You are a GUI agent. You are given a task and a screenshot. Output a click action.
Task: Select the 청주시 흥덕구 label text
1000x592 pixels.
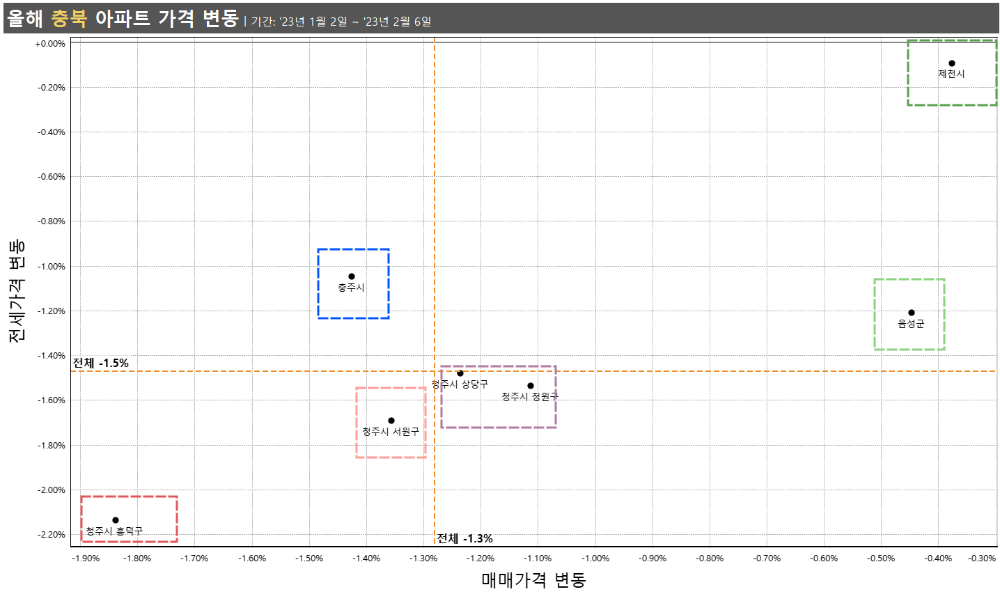115,531
